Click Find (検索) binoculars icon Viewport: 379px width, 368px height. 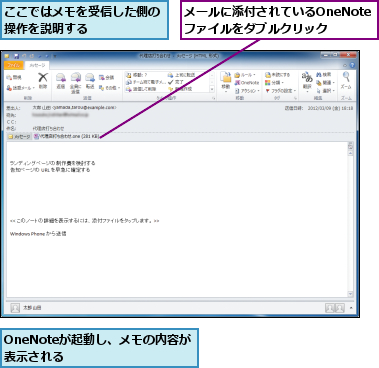tap(324, 75)
